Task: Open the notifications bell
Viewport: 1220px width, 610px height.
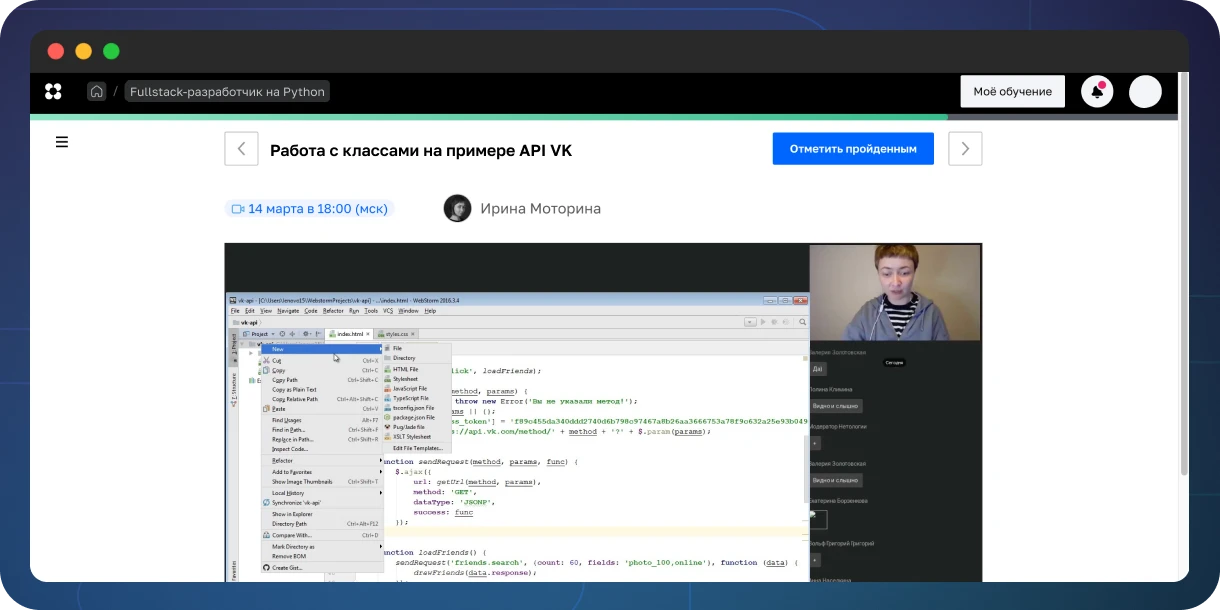Action: (1097, 92)
